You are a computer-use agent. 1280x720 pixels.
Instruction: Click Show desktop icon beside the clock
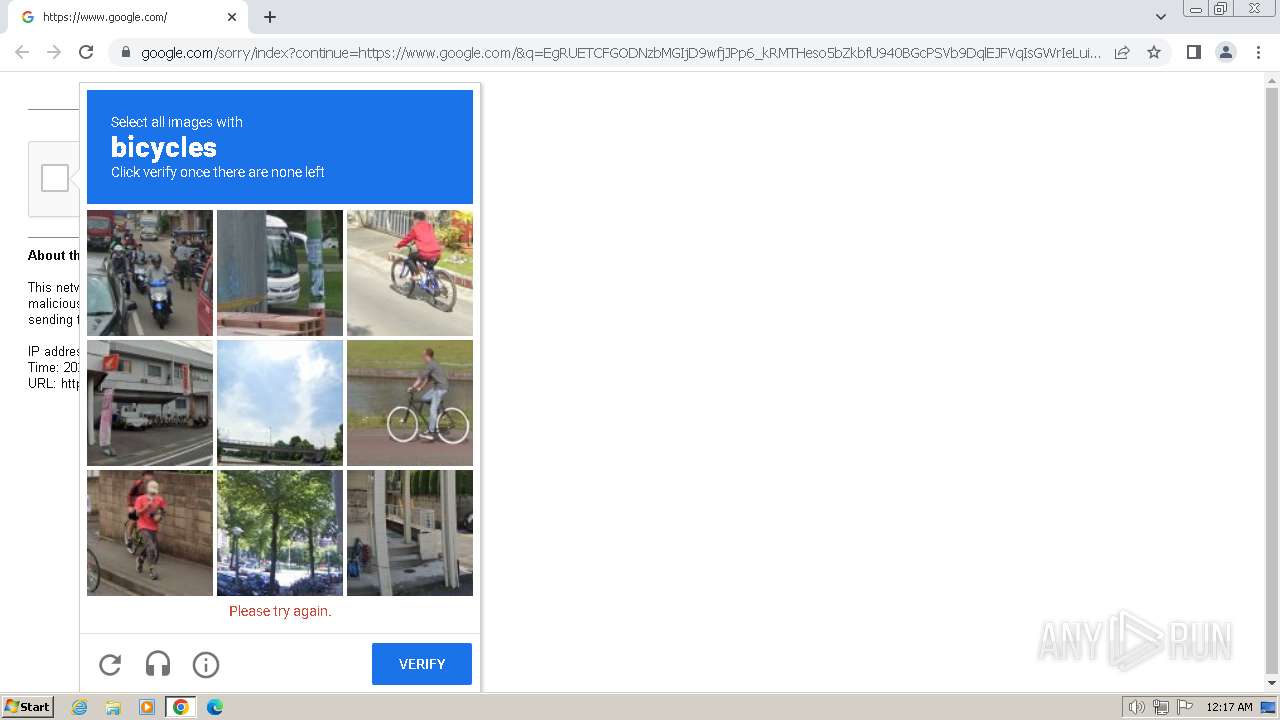(x=1269, y=707)
